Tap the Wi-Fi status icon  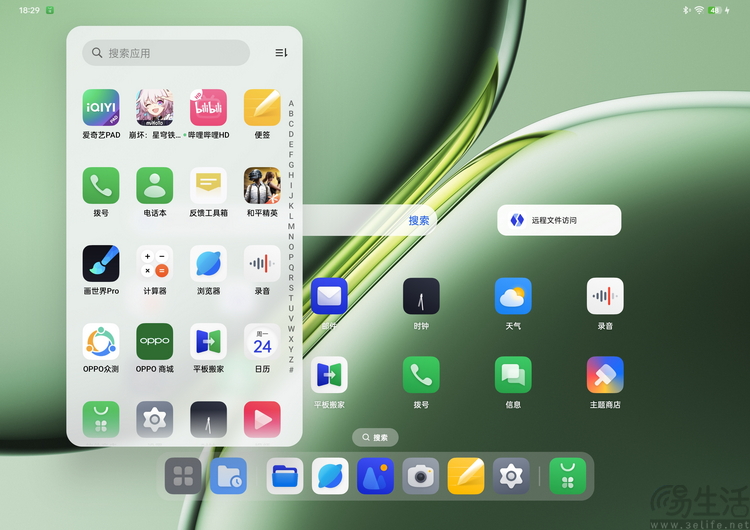(x=699, y=10)
